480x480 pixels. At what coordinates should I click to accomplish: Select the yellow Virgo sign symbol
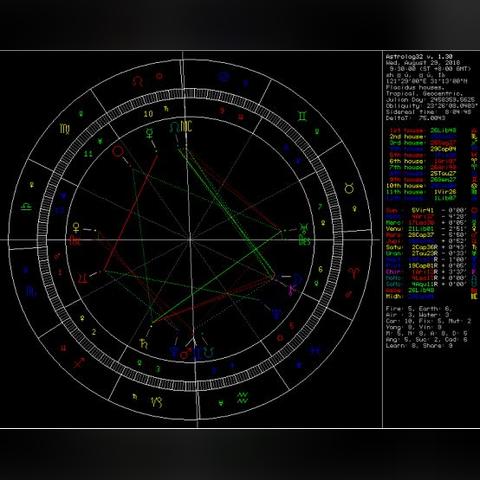[65, 129]
